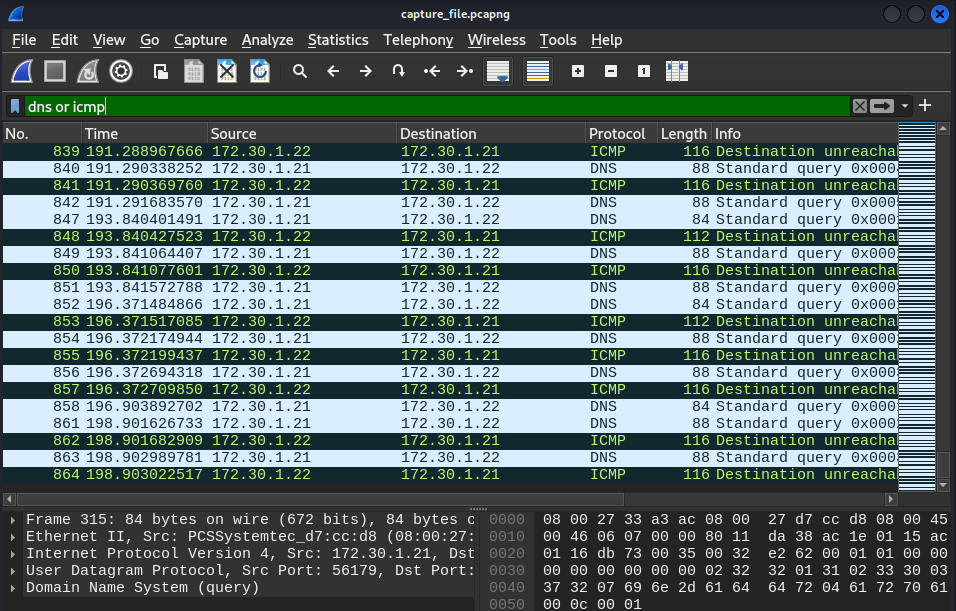Go to specified packet icon

[x=399, y=71]
